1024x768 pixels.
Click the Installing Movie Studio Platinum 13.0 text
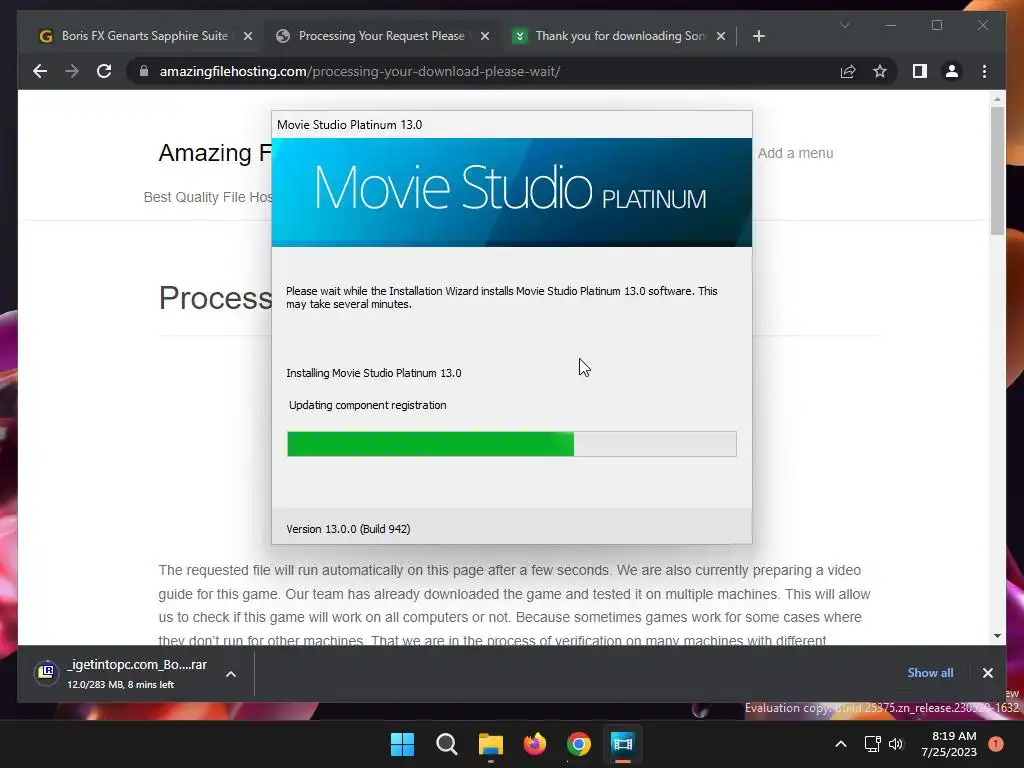pos(374,373)
